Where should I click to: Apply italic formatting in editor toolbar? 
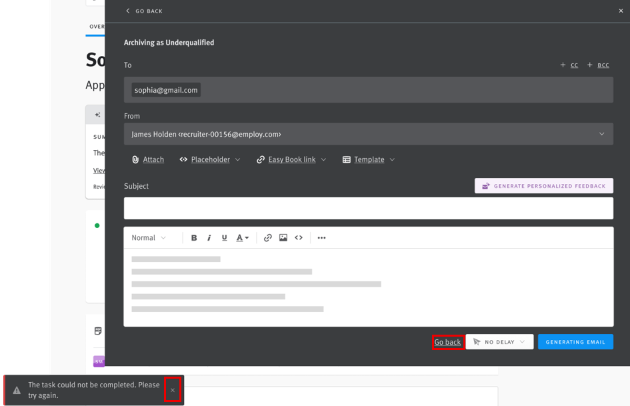coord(207,237)
